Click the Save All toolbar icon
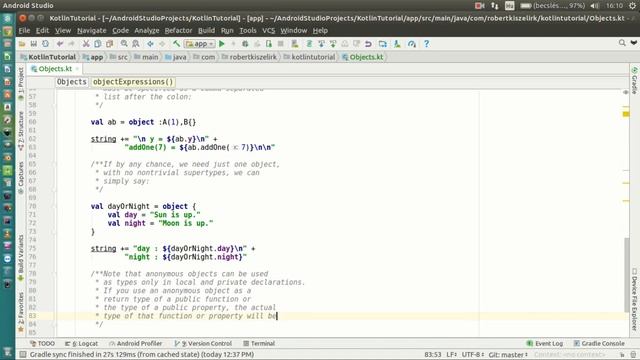 [33, 44]
